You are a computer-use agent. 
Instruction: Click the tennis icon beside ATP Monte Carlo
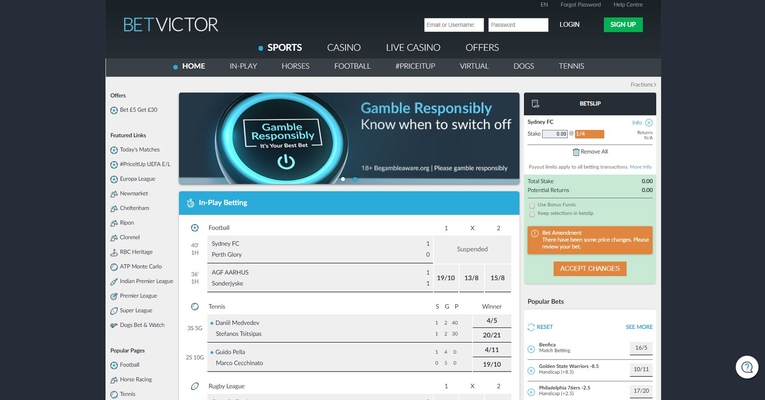tap(114, 267)
